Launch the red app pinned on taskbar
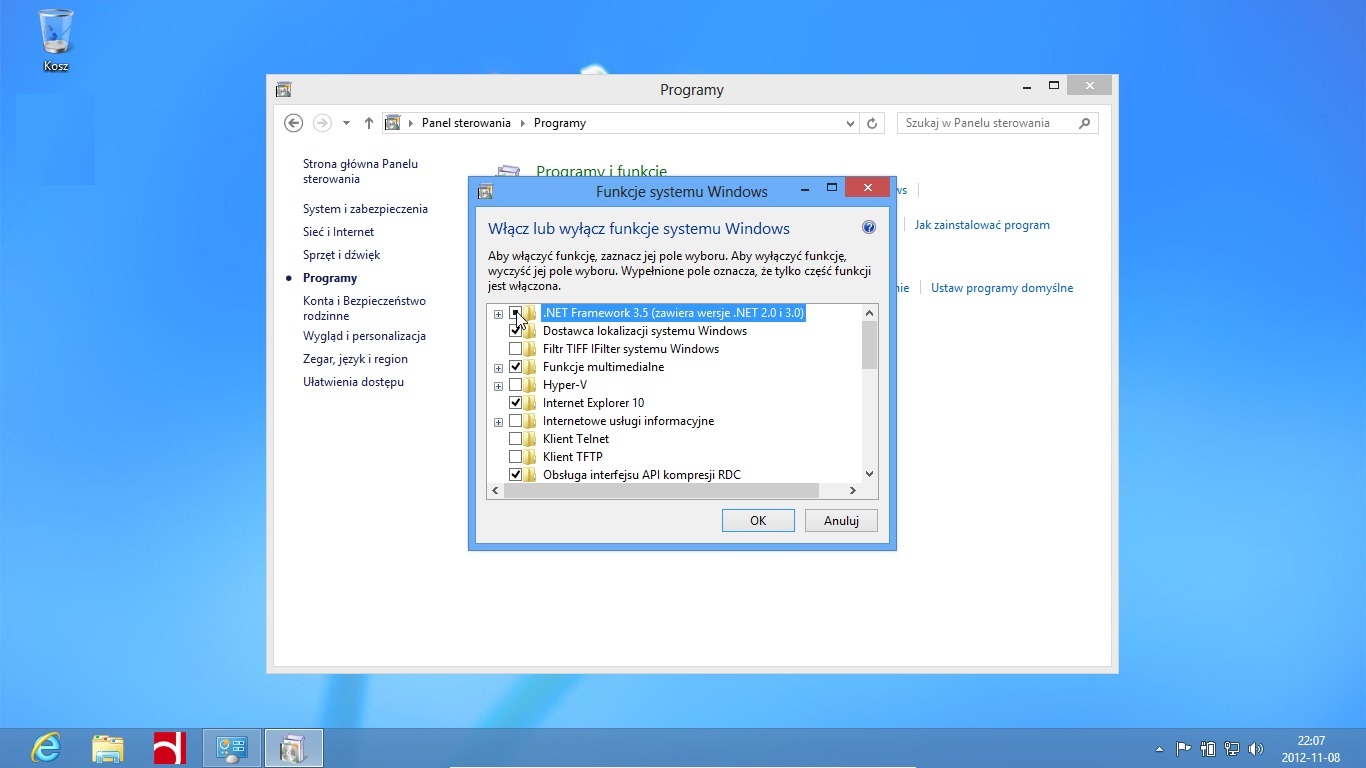 [170, 748]
